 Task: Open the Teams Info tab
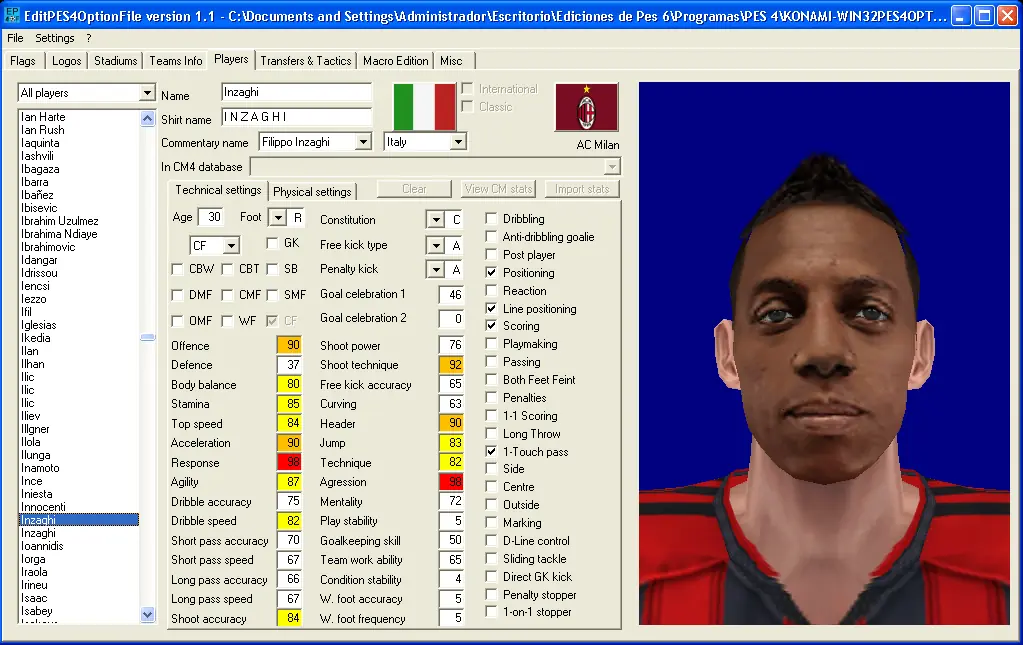[x=176, y=61]
